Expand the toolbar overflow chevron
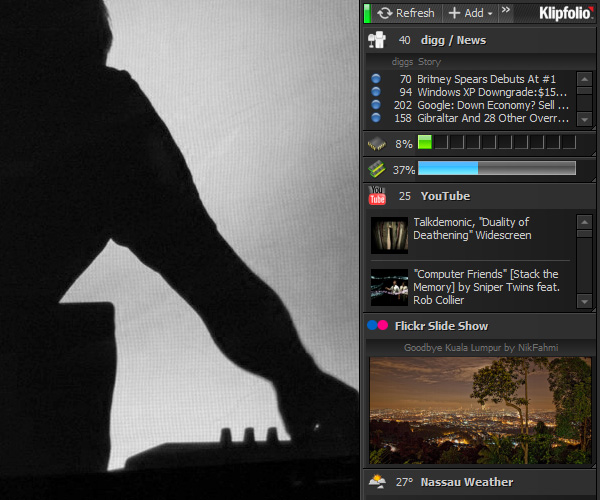This screenshot has width=600, height=500. tap(506, 10)
